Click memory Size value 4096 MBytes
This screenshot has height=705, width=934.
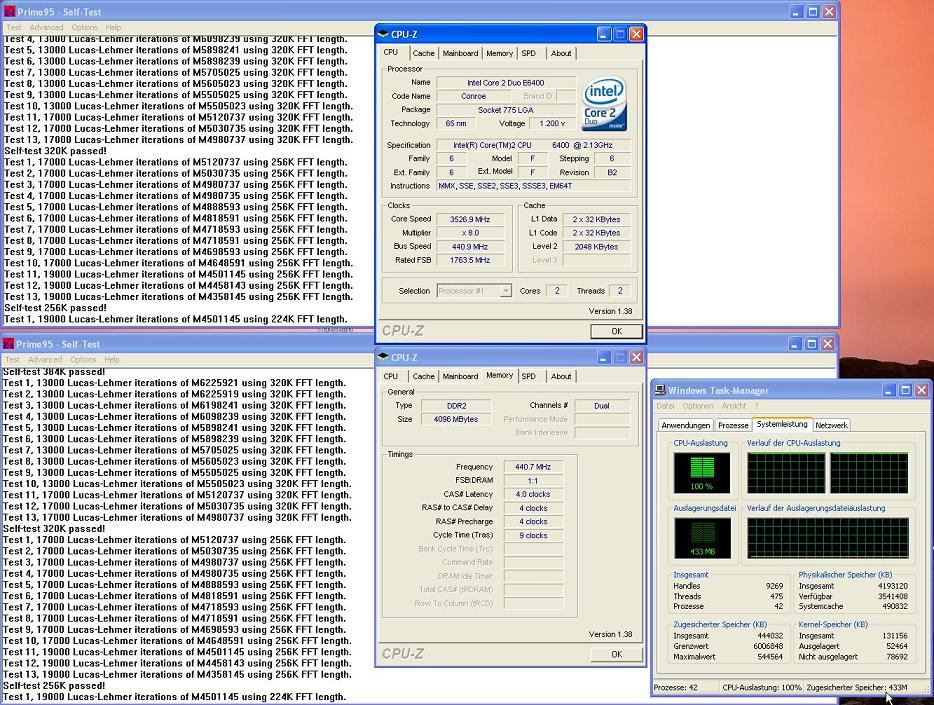456,419
